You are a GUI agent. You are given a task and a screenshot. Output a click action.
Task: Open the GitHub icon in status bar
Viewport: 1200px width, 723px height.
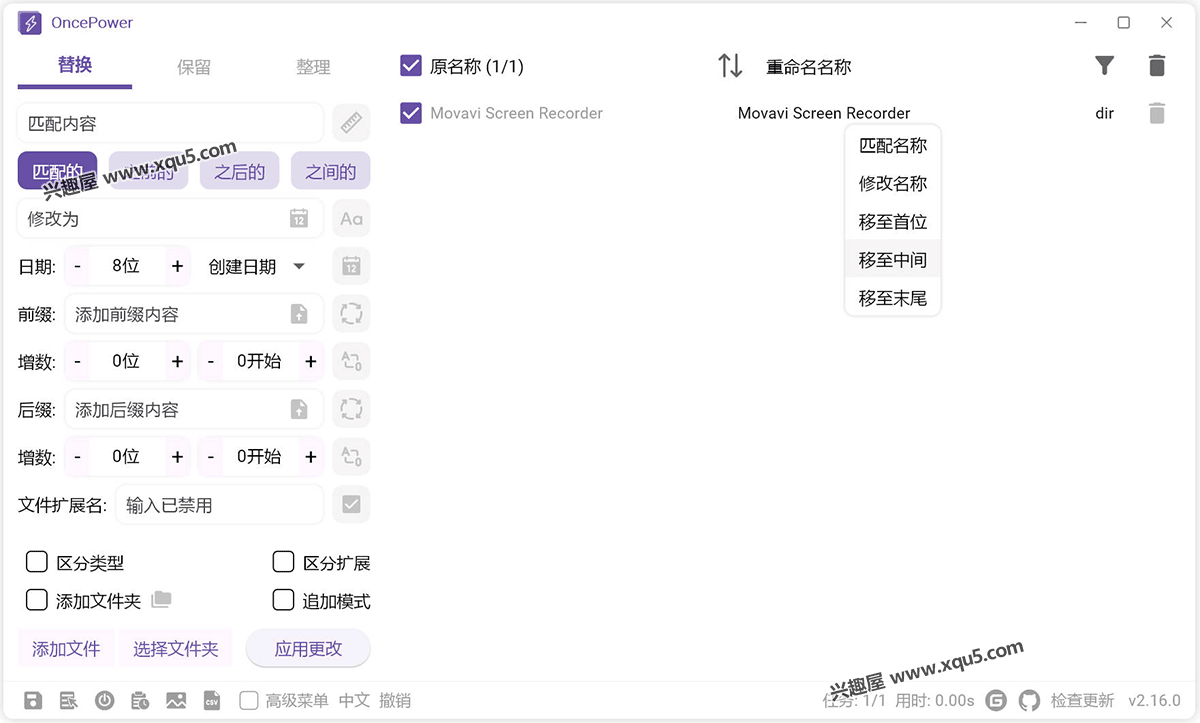[1029, 700]
